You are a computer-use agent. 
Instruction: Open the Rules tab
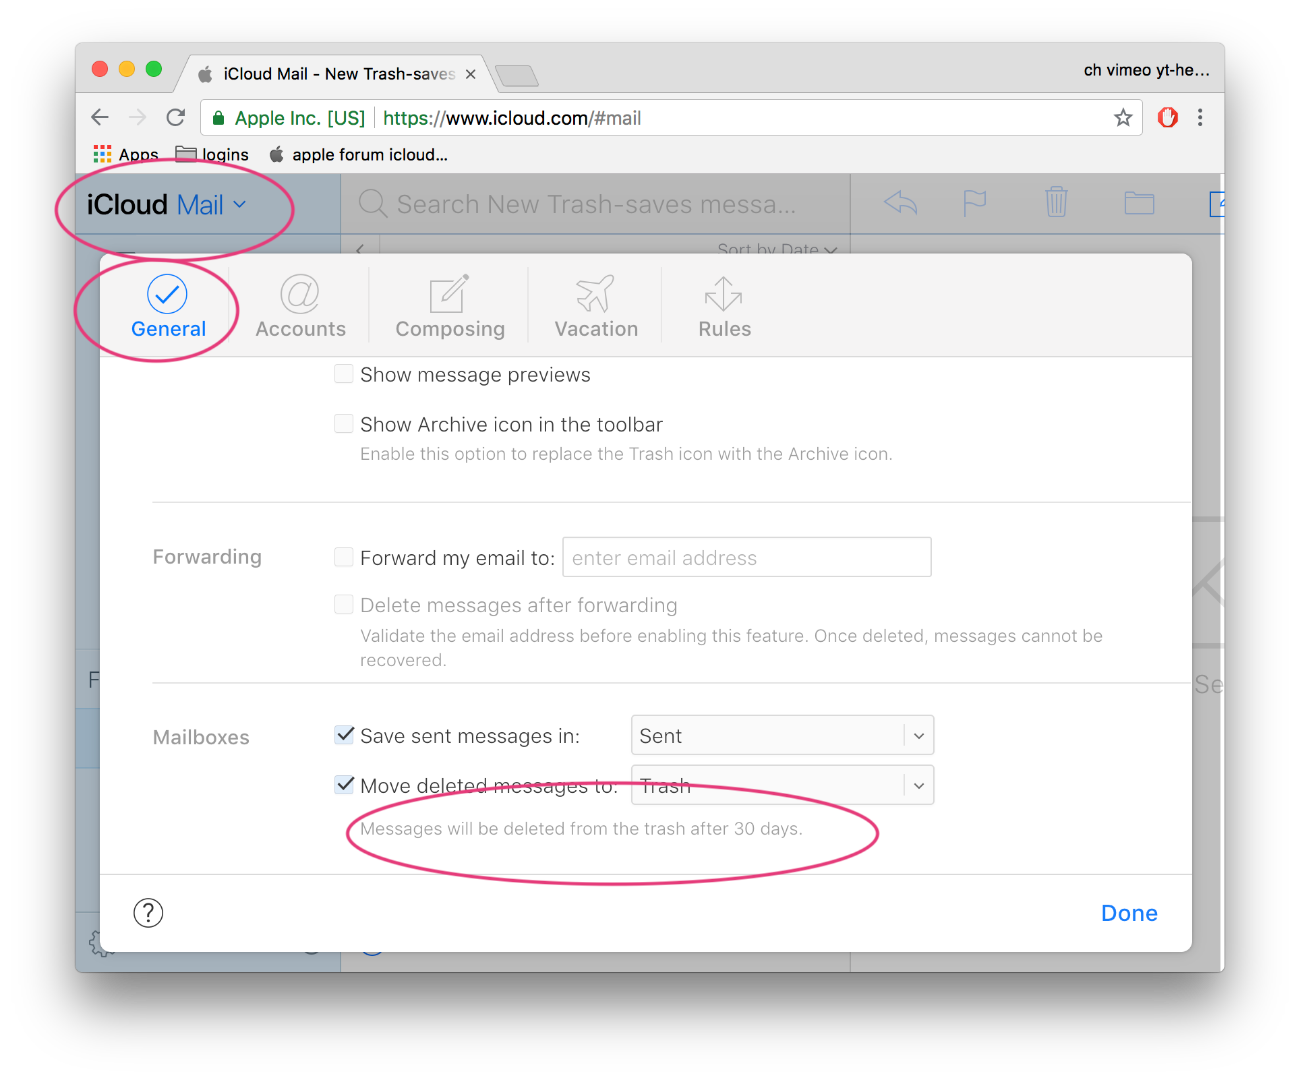[724, 307]
